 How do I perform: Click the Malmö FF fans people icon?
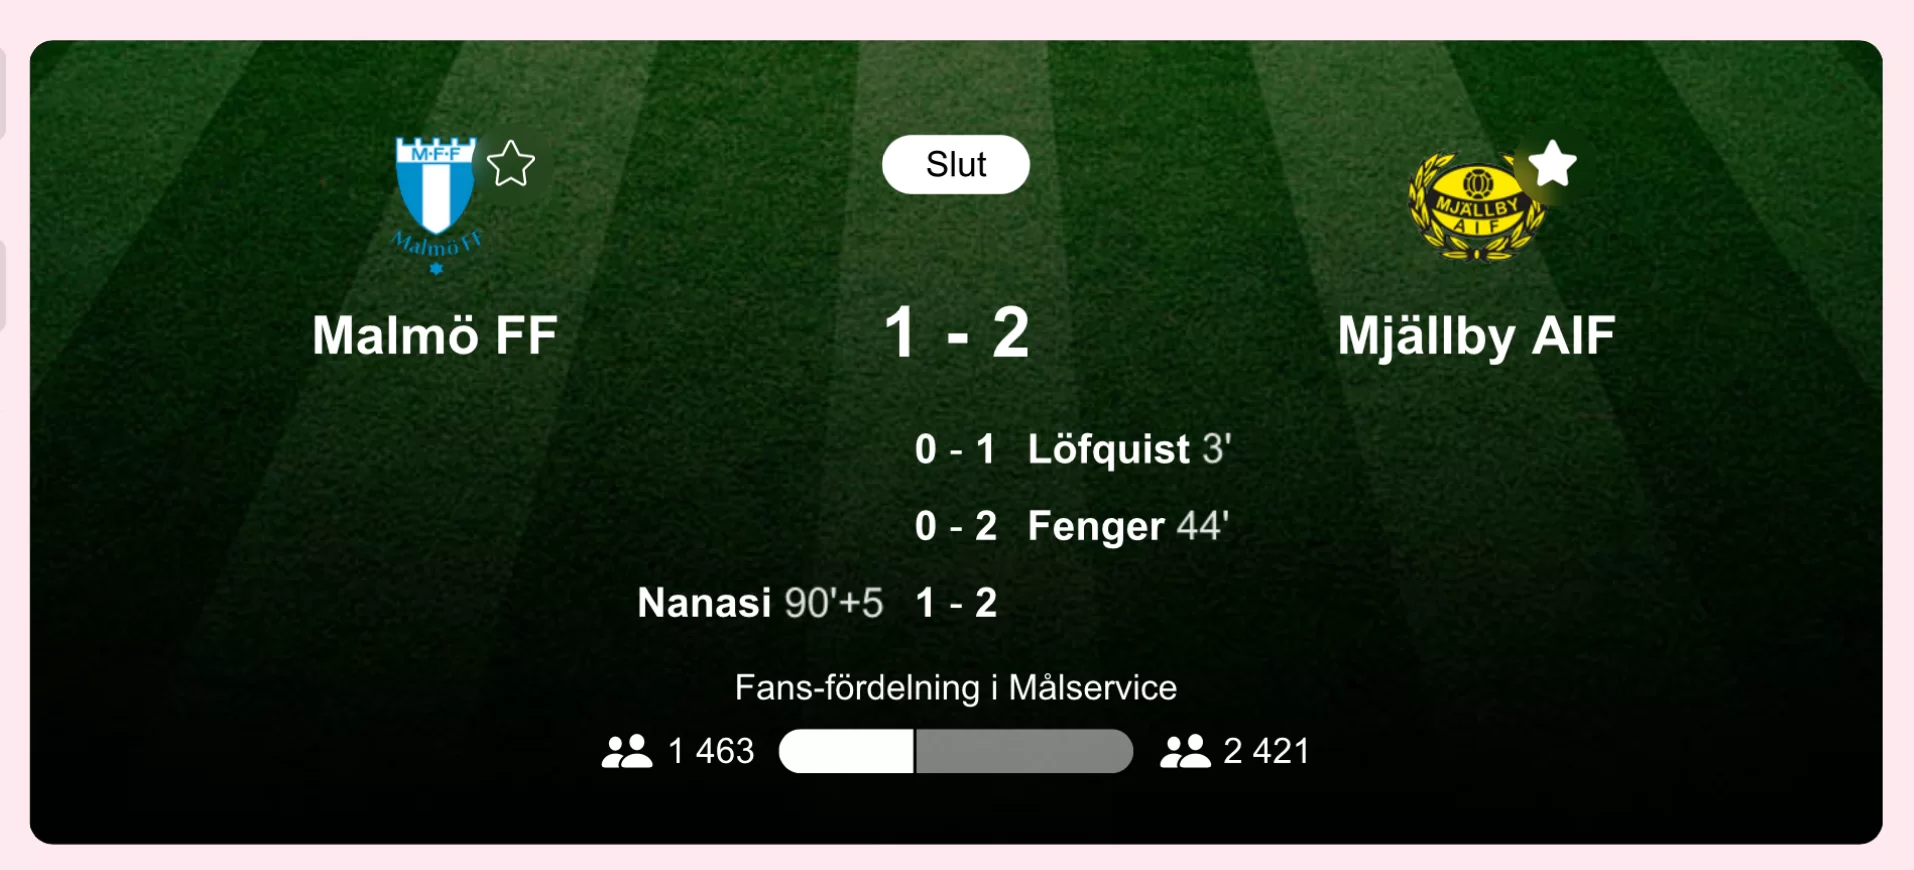coord(627,751)
